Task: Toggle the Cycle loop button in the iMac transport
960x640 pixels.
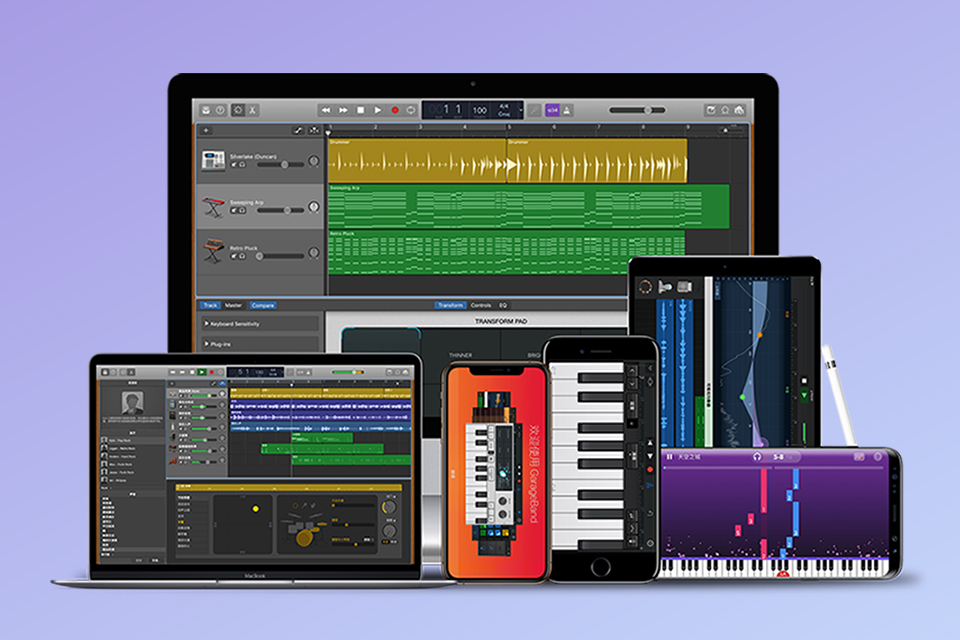Action: (410, 109)
